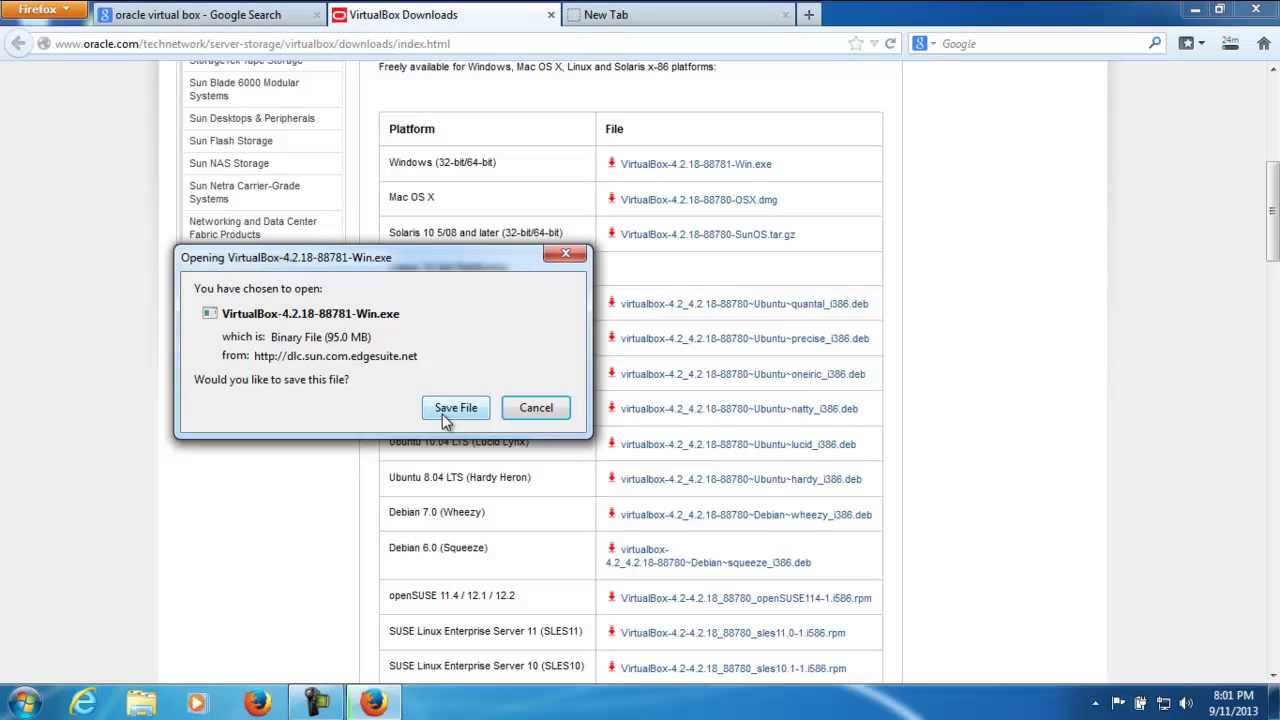Select the VirtualBox Downloads tab
Screen dimensions: 1280x720
pos(403,15)
